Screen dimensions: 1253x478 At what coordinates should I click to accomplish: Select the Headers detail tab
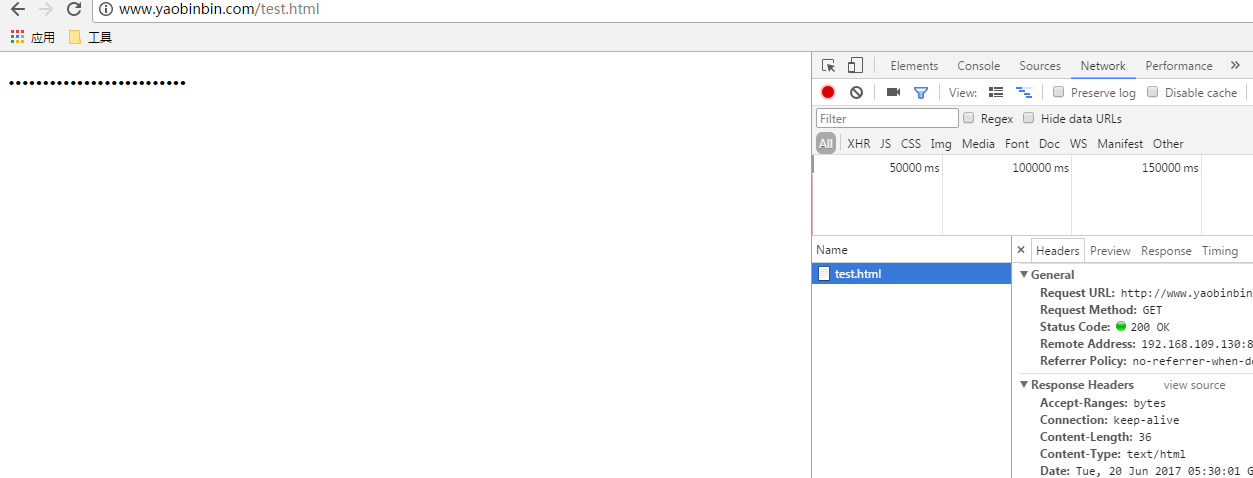click(x=1058, y=251)
